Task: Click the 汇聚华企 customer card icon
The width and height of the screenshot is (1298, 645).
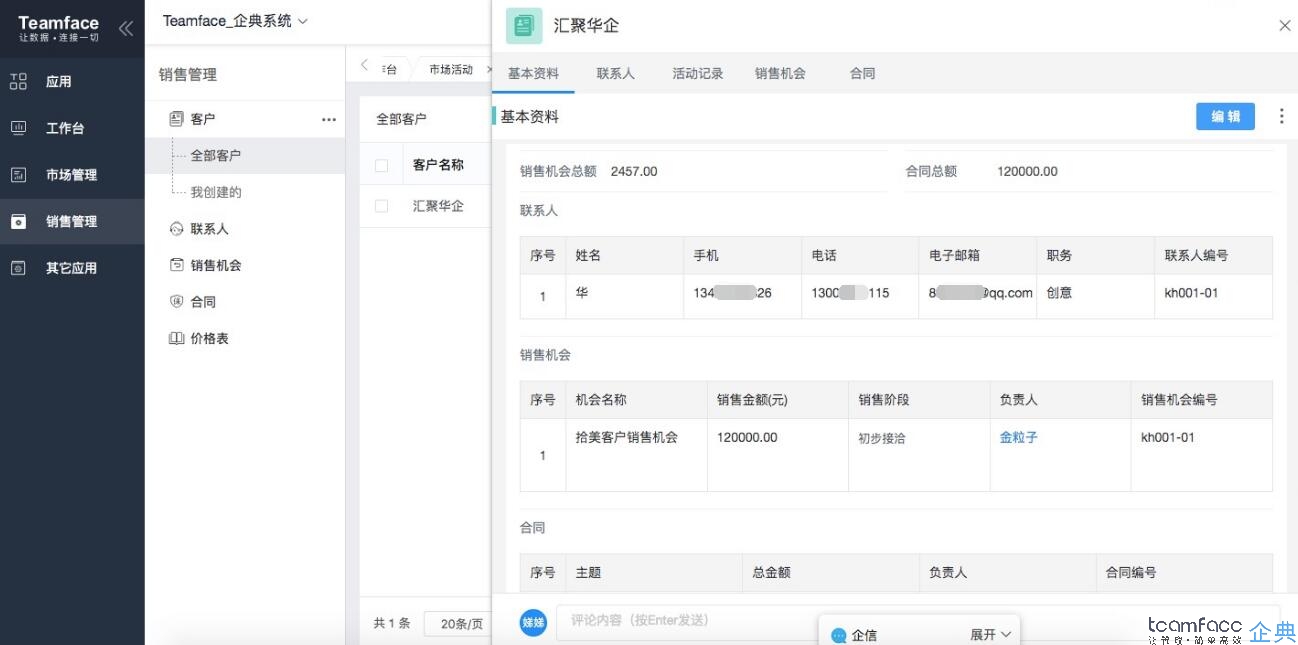Action: [x=524, y=26]
